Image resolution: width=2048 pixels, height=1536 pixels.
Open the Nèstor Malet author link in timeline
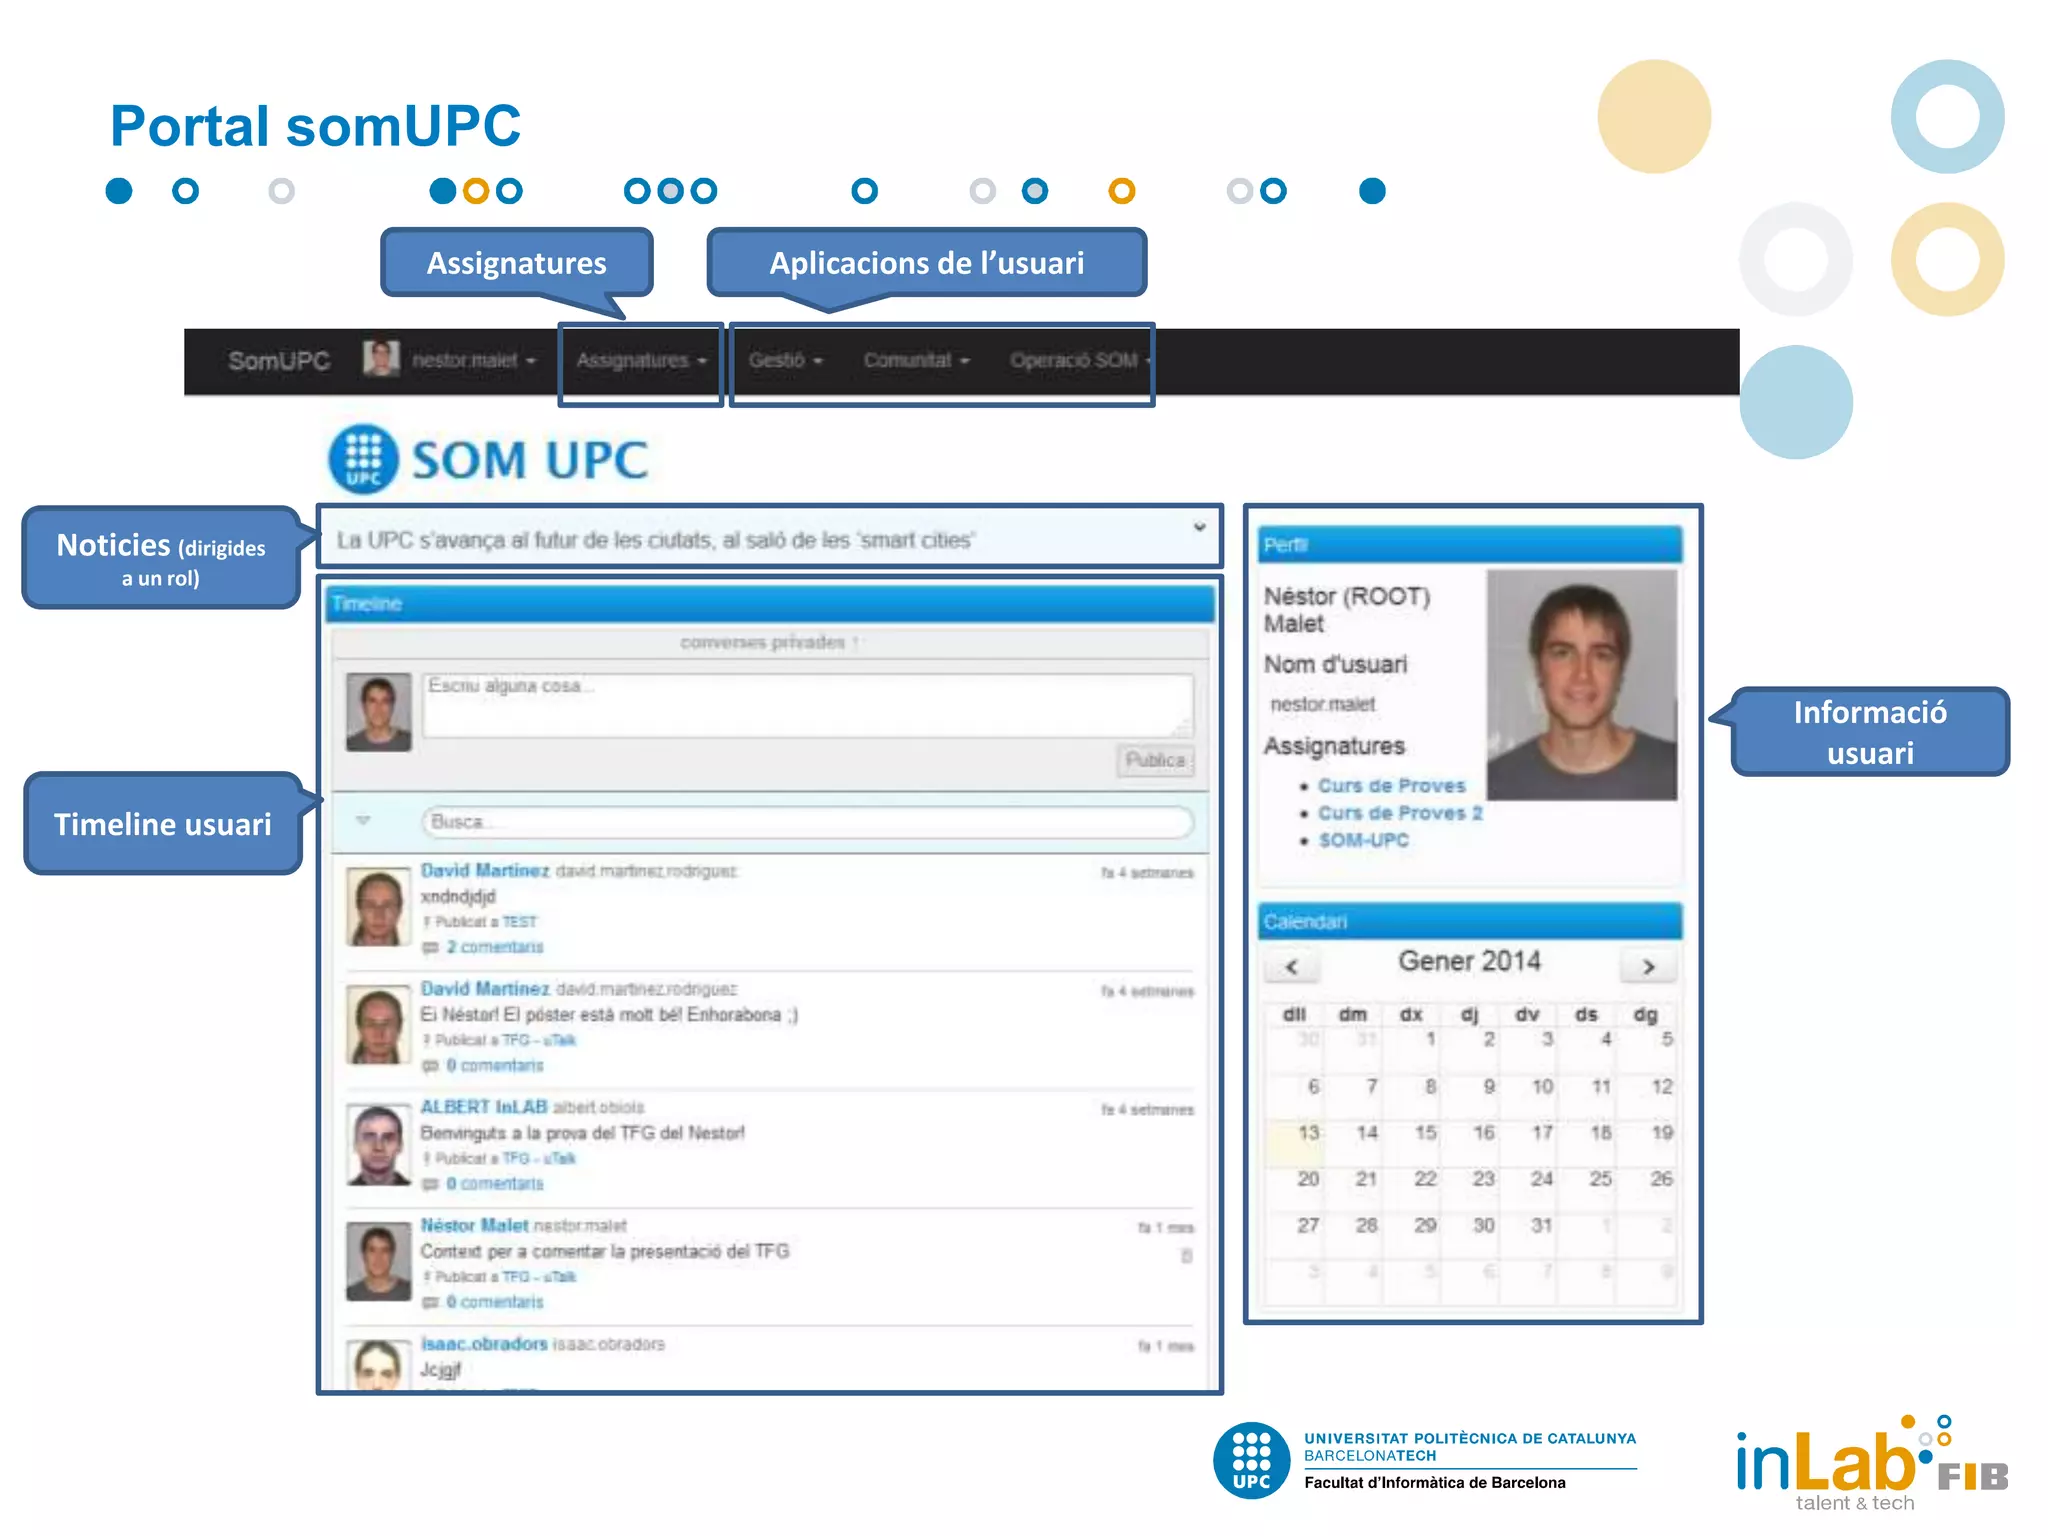pyautogui.click(x=474, y=1225)
